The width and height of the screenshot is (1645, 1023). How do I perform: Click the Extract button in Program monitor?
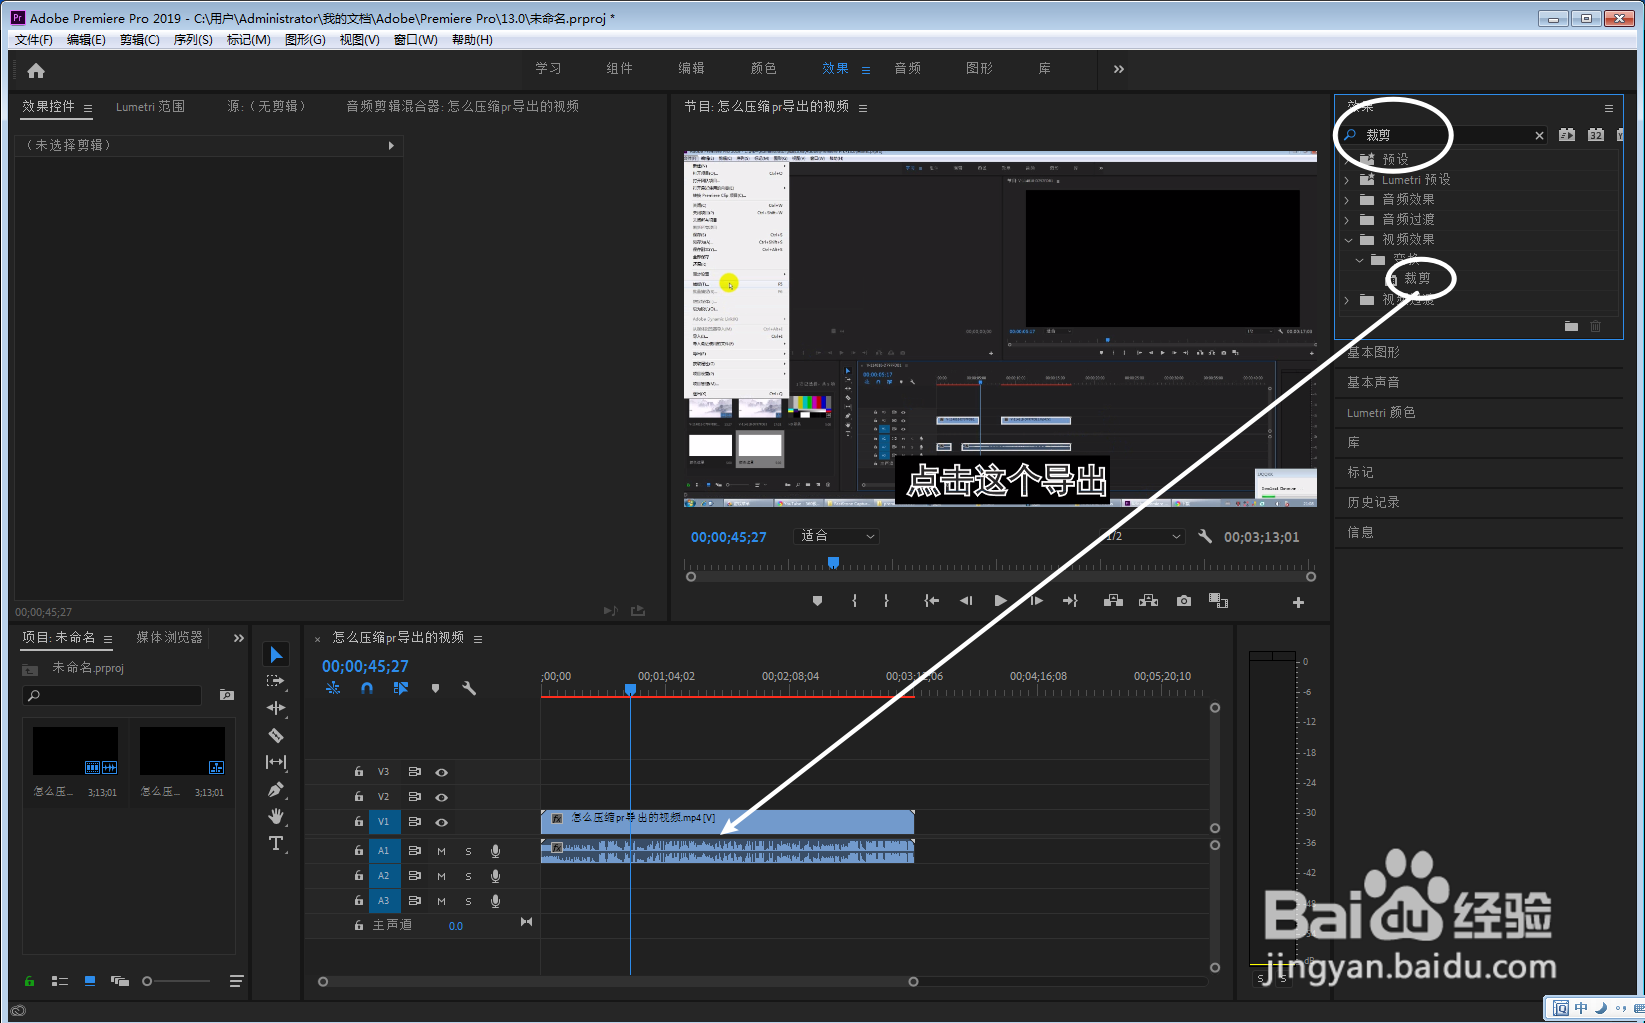(x=1148, y=601)
